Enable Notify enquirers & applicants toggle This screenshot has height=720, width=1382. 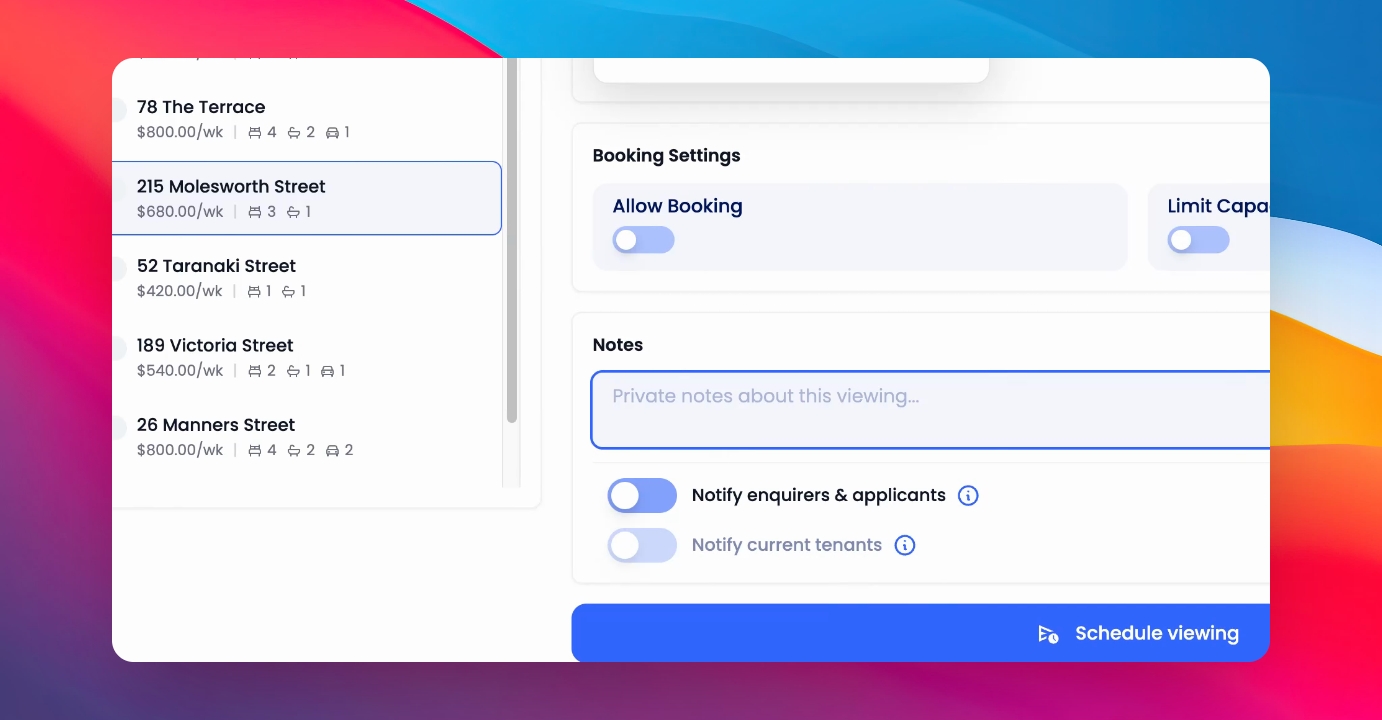pos(642,495)
